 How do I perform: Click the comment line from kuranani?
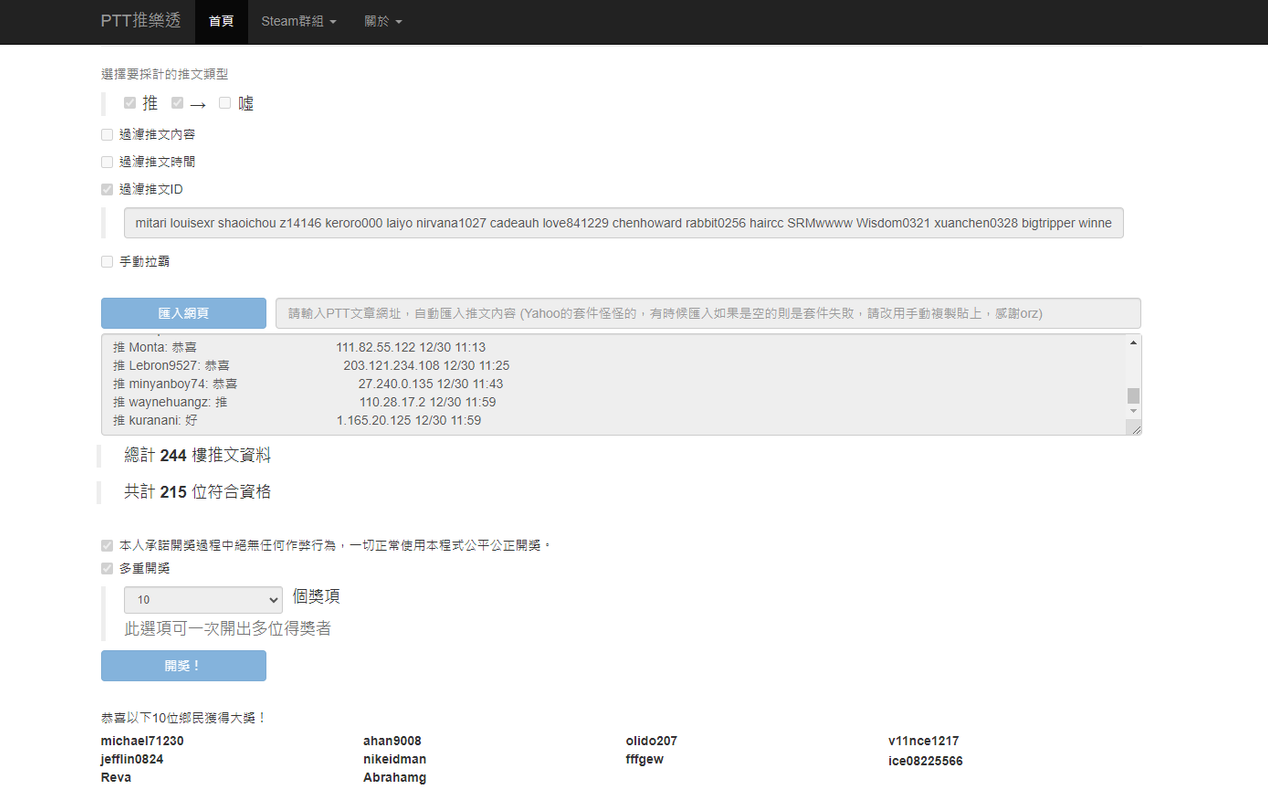pos(297,421)
